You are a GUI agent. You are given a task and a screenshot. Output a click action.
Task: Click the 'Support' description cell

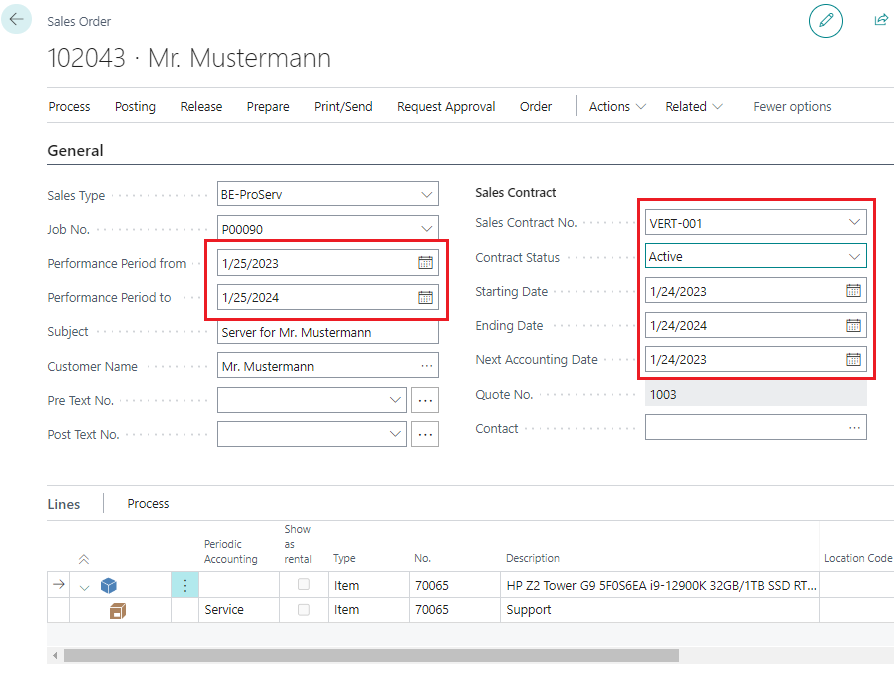(x=660, y=610)
